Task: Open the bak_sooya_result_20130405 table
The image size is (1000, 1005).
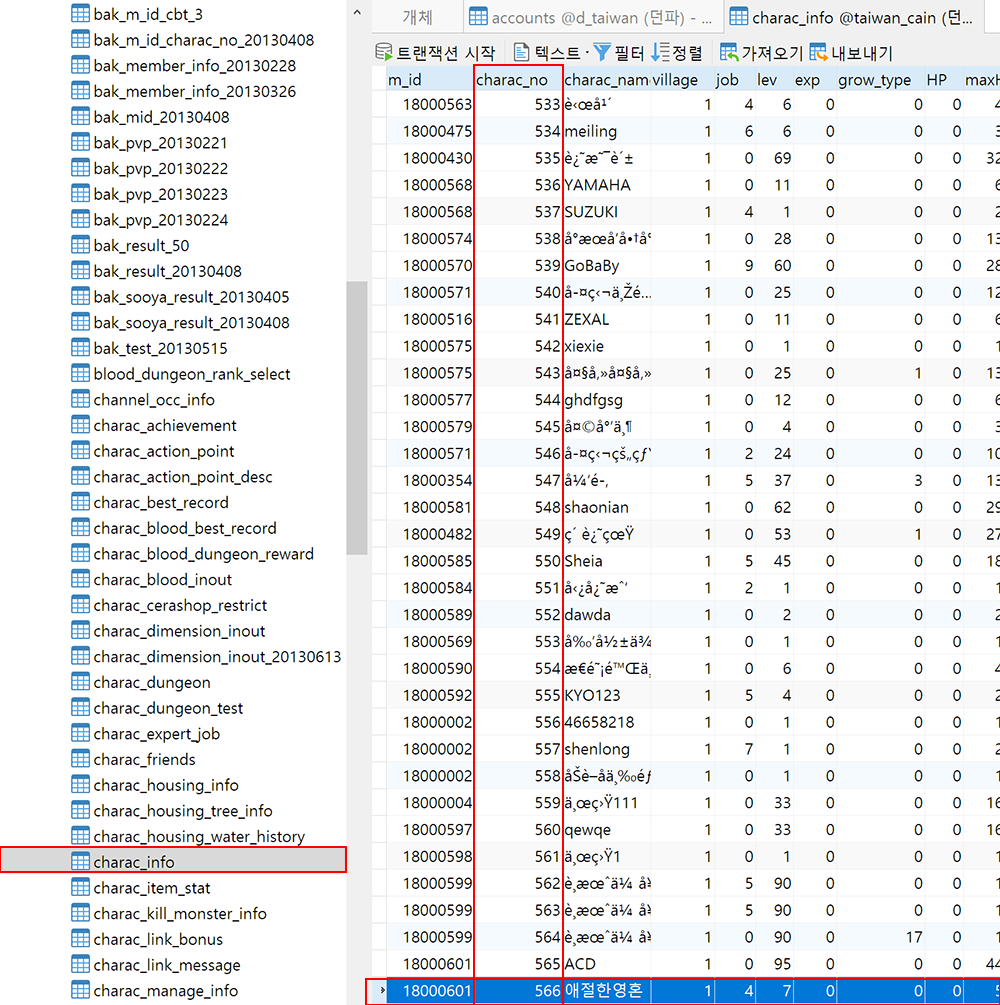Action: pos(191,297)
